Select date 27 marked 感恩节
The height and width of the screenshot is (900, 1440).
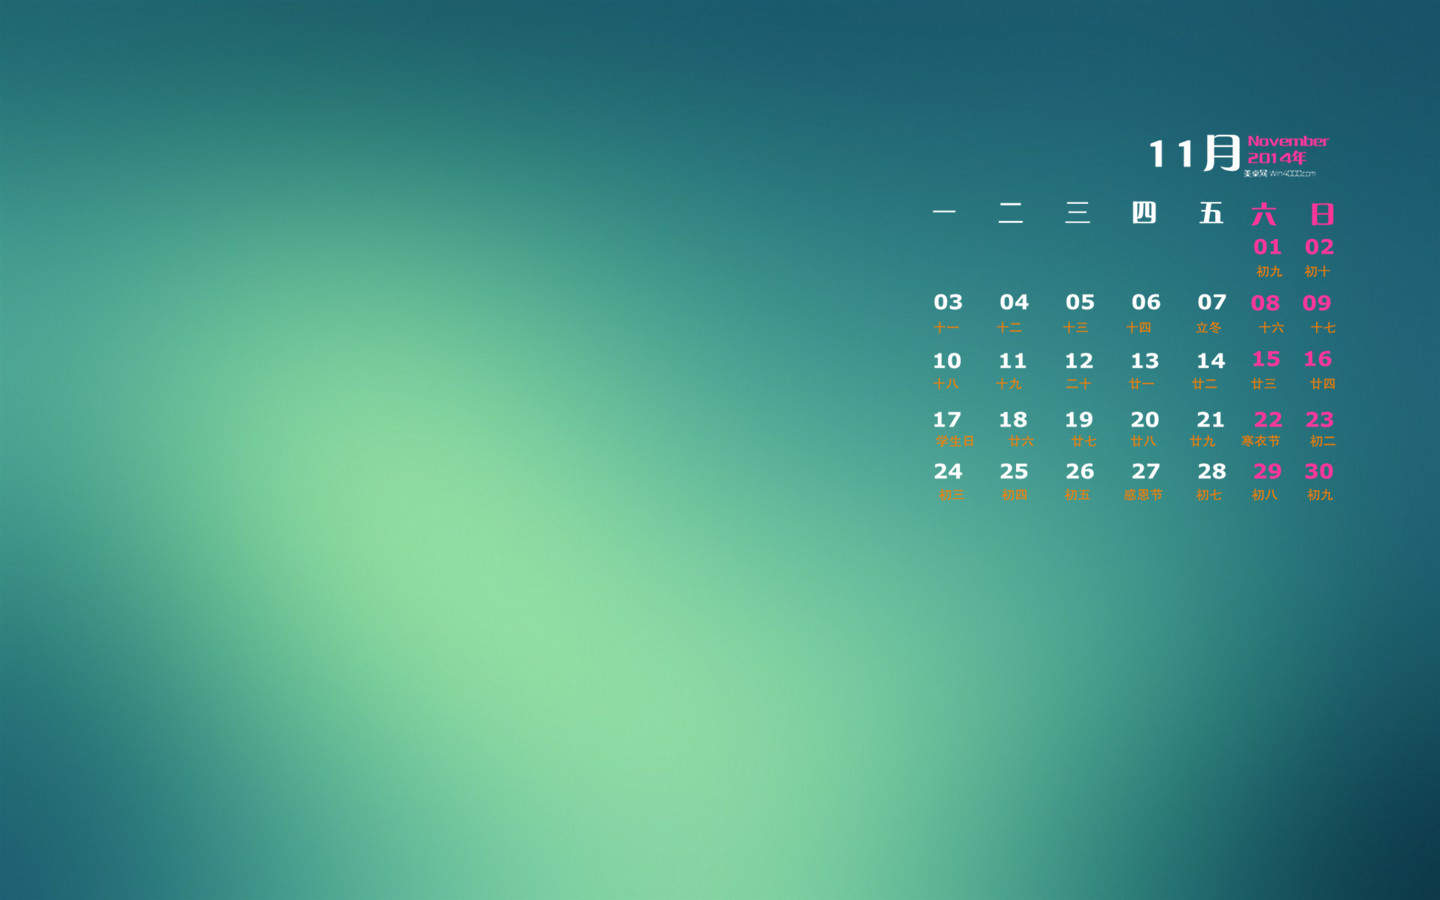click(1145, 471)
